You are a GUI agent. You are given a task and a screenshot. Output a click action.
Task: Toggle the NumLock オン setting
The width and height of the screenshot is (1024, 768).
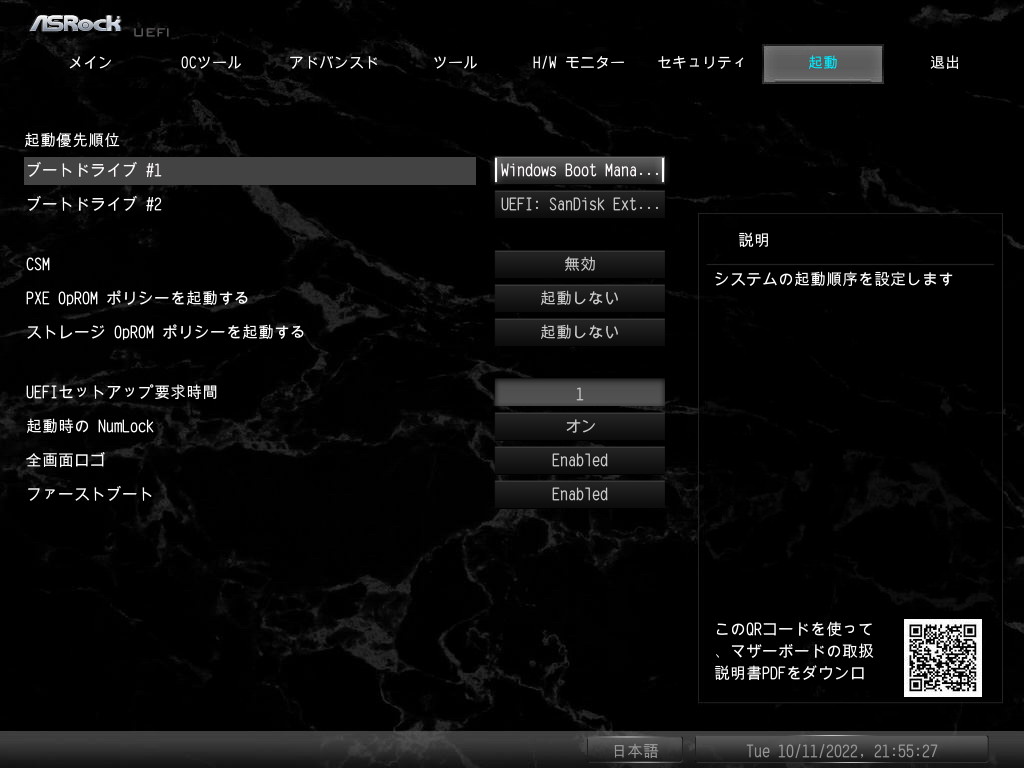pyautogui.click(x=579, y=426)
